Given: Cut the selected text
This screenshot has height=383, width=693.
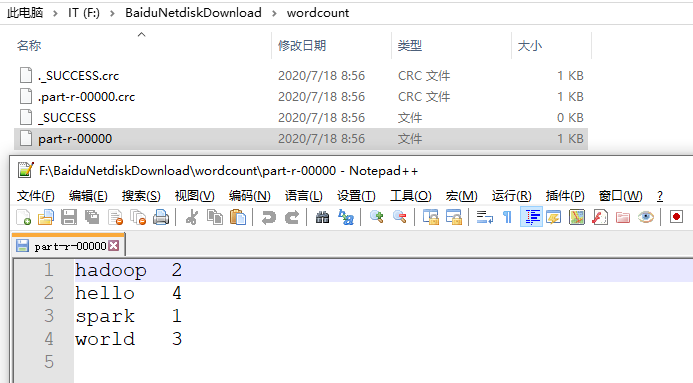Looking at the screenshot, I should (x=191, y=217).
